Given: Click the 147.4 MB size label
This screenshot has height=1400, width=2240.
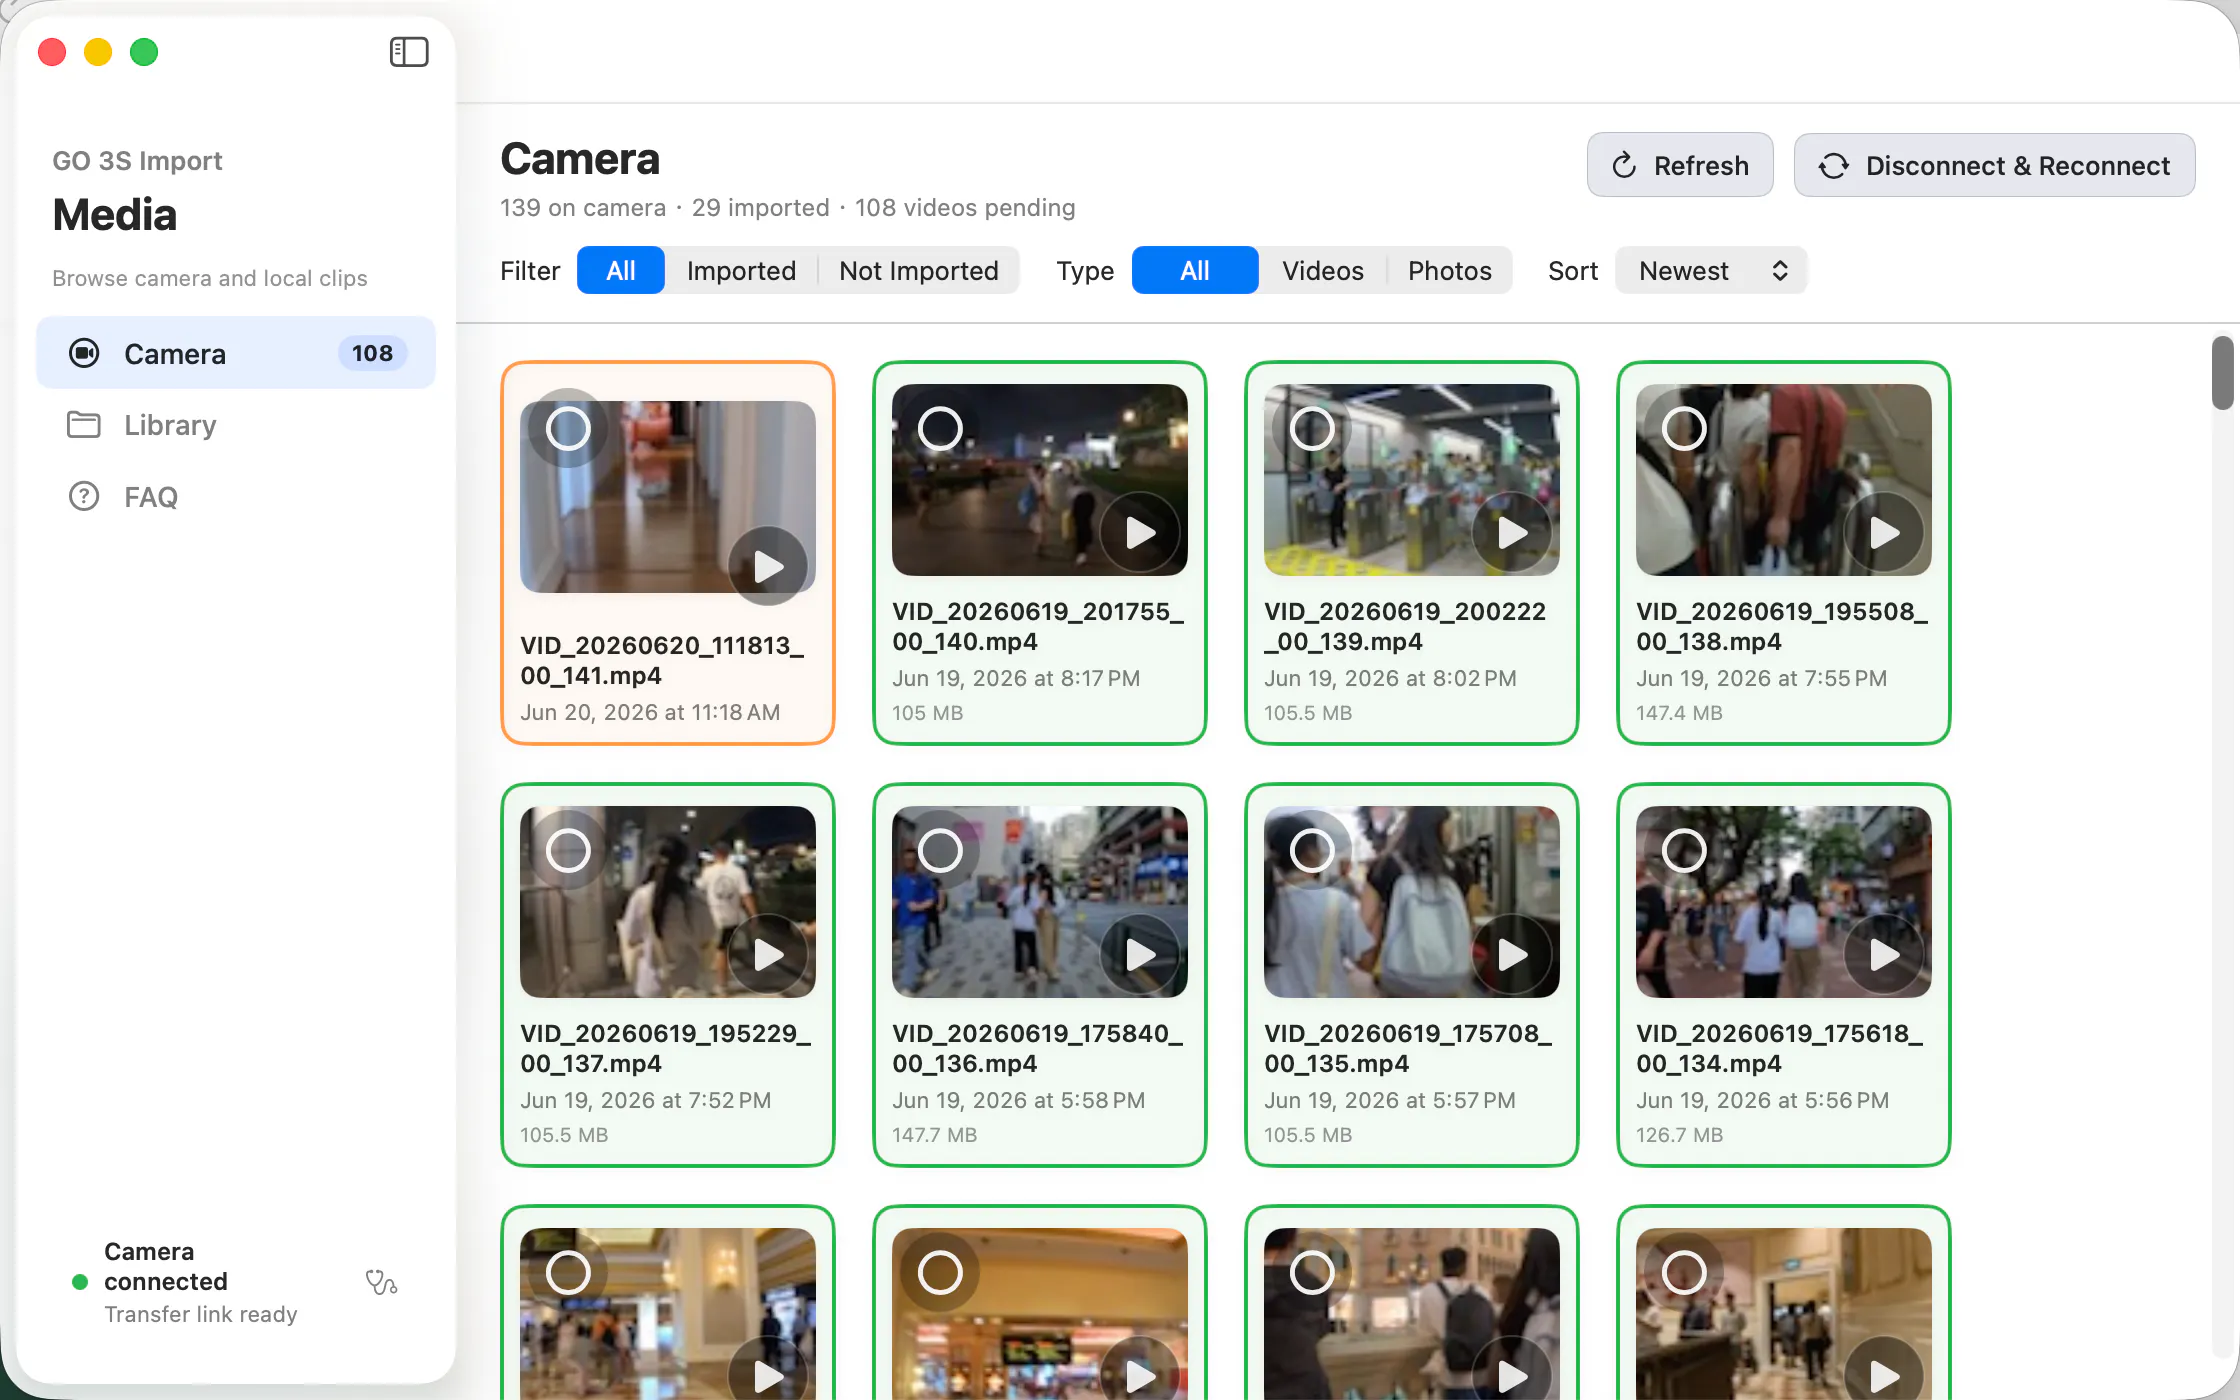Looking at the screenshot, I should [1679, 713].
